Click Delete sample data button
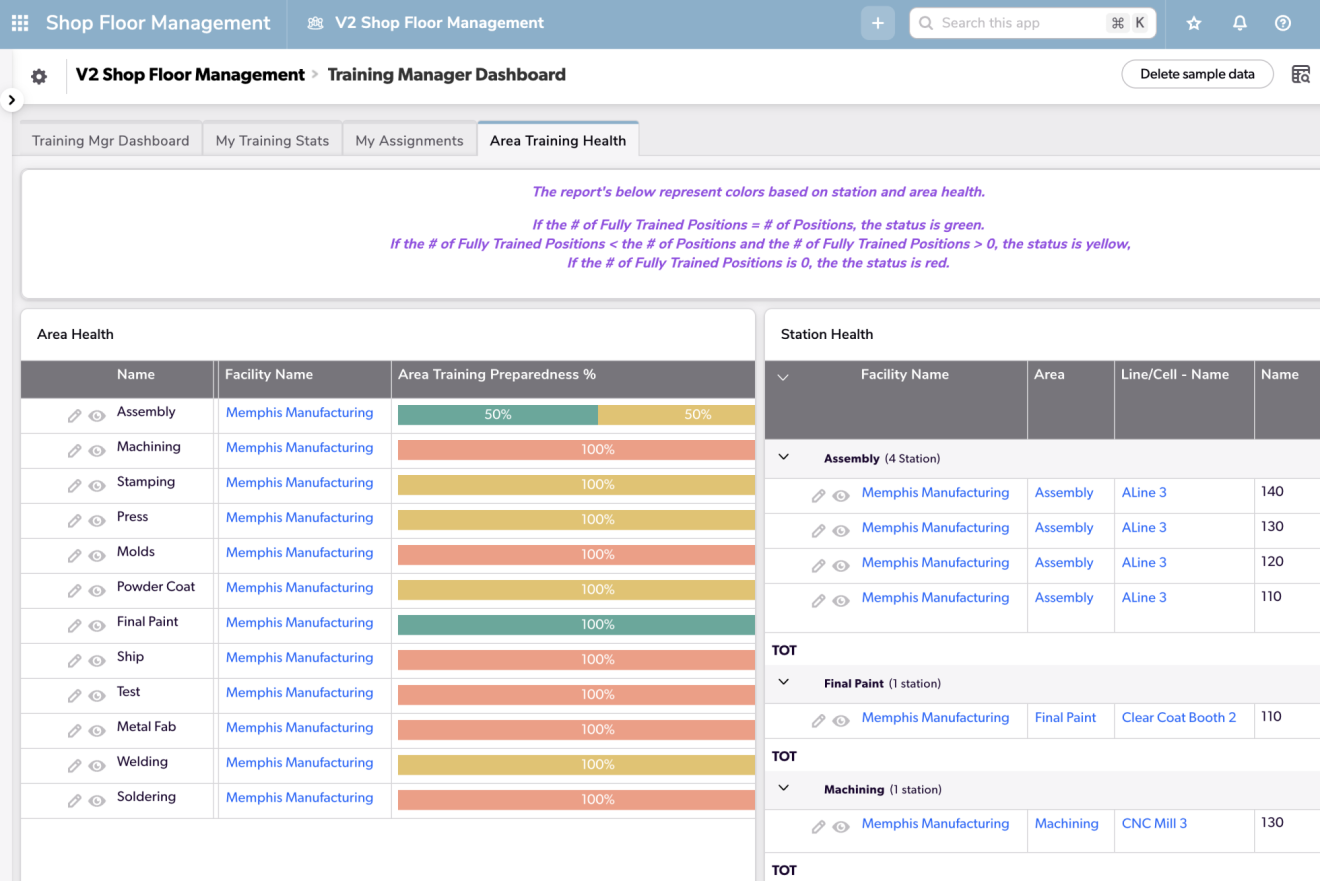The height and width of the screenshot is (881, 1320). 1197,74
